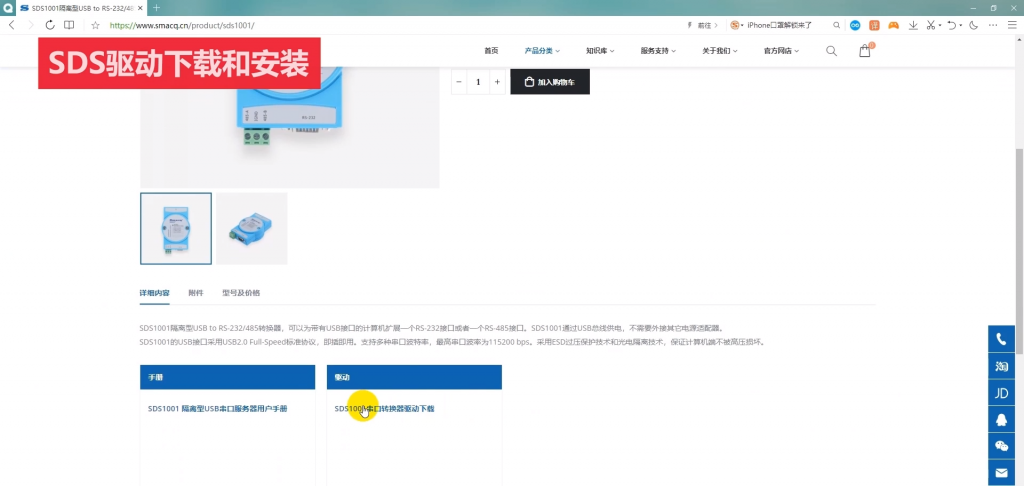The width and height of the screenshot is (1024, 486).
Task: Open the SDS1001 用户手册 link
Action: pos(217,409)
